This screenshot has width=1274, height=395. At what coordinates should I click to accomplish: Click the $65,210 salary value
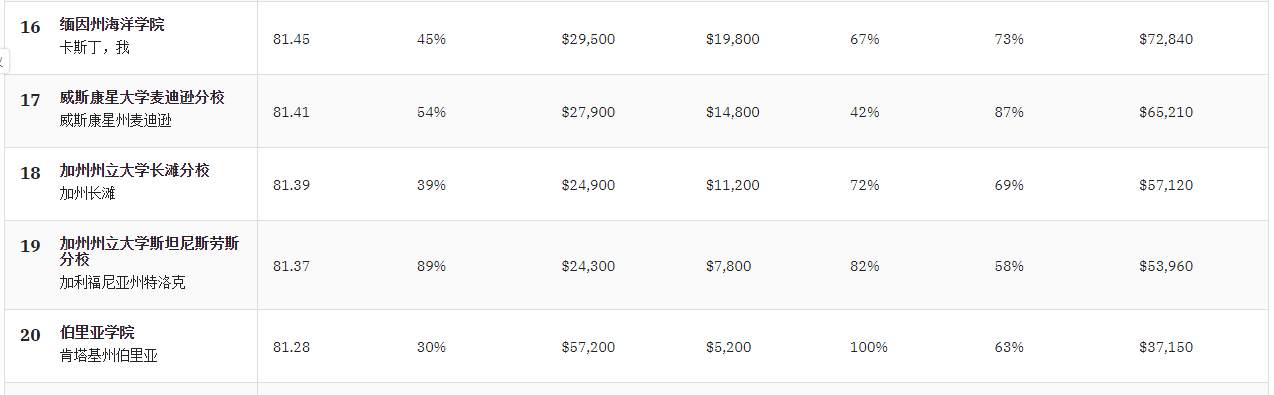pyautogui.click(x=1166, y=112)
